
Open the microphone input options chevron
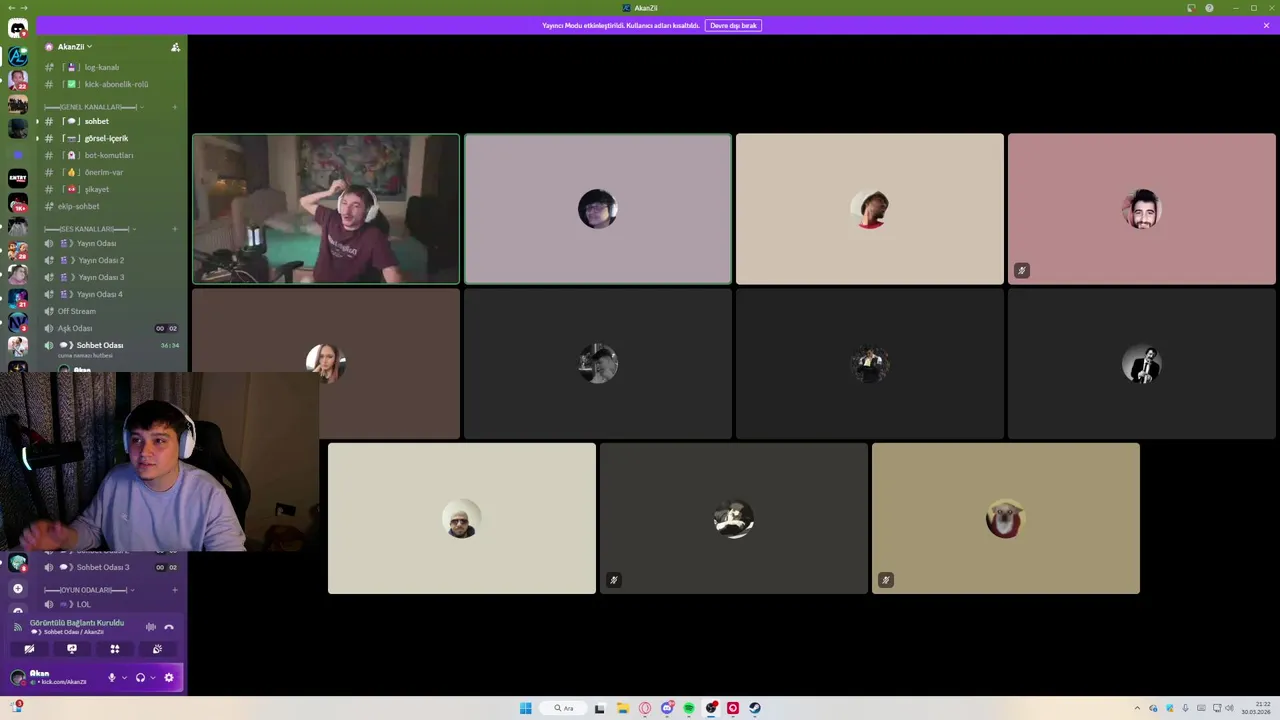(x=124, y=677)
